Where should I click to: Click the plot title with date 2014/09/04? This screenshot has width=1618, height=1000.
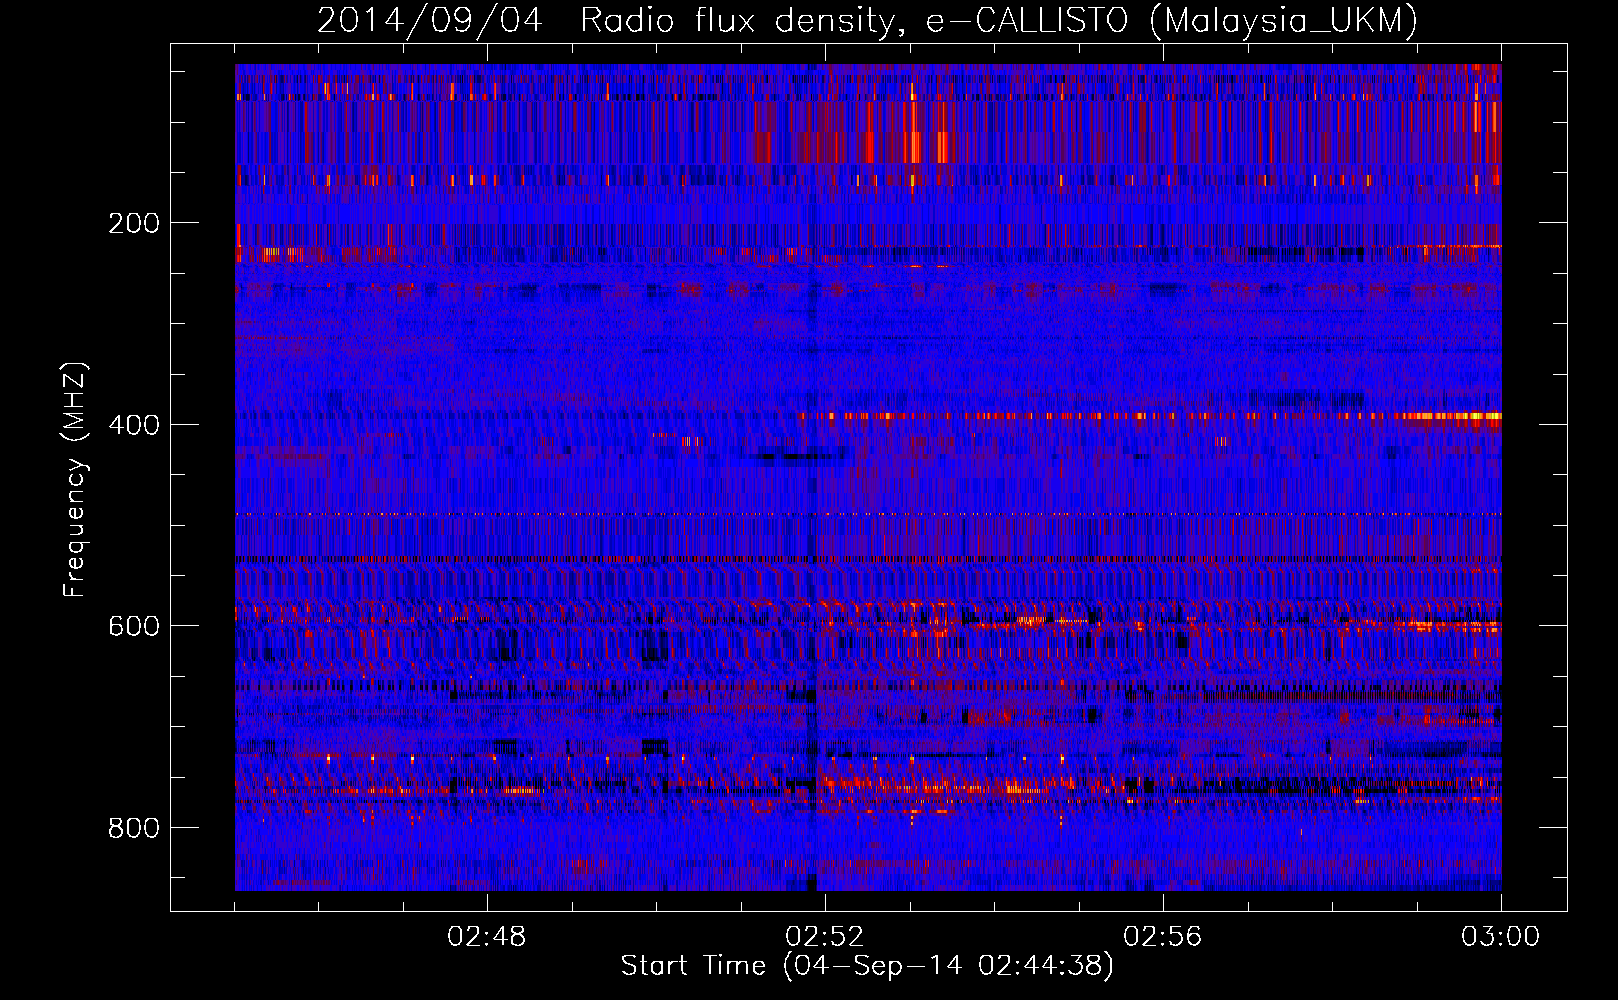867,20
